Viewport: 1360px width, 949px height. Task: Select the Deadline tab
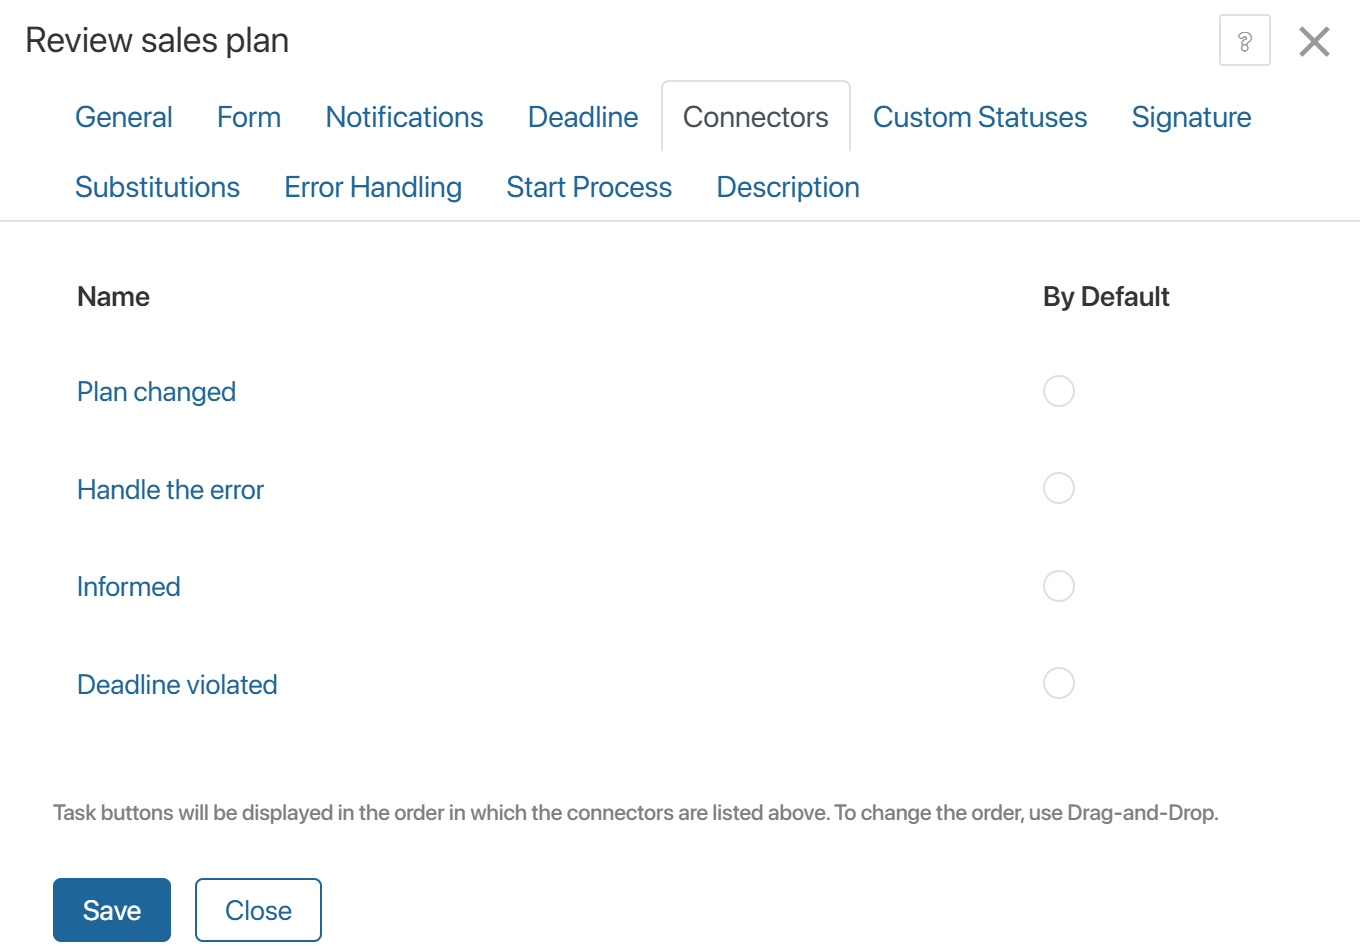click(x=583, y=117)
